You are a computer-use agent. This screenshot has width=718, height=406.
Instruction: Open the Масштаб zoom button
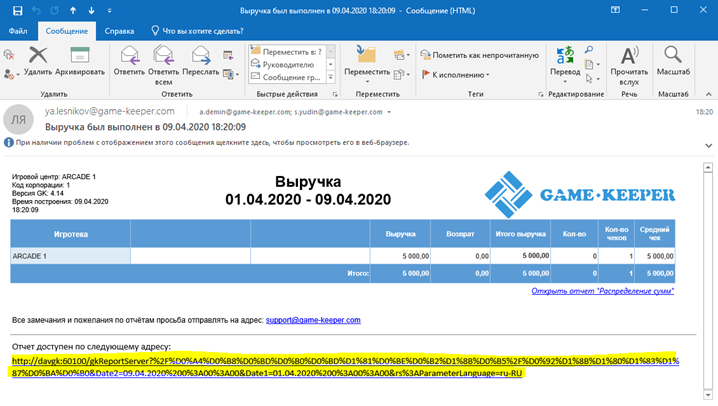(673, 61)
